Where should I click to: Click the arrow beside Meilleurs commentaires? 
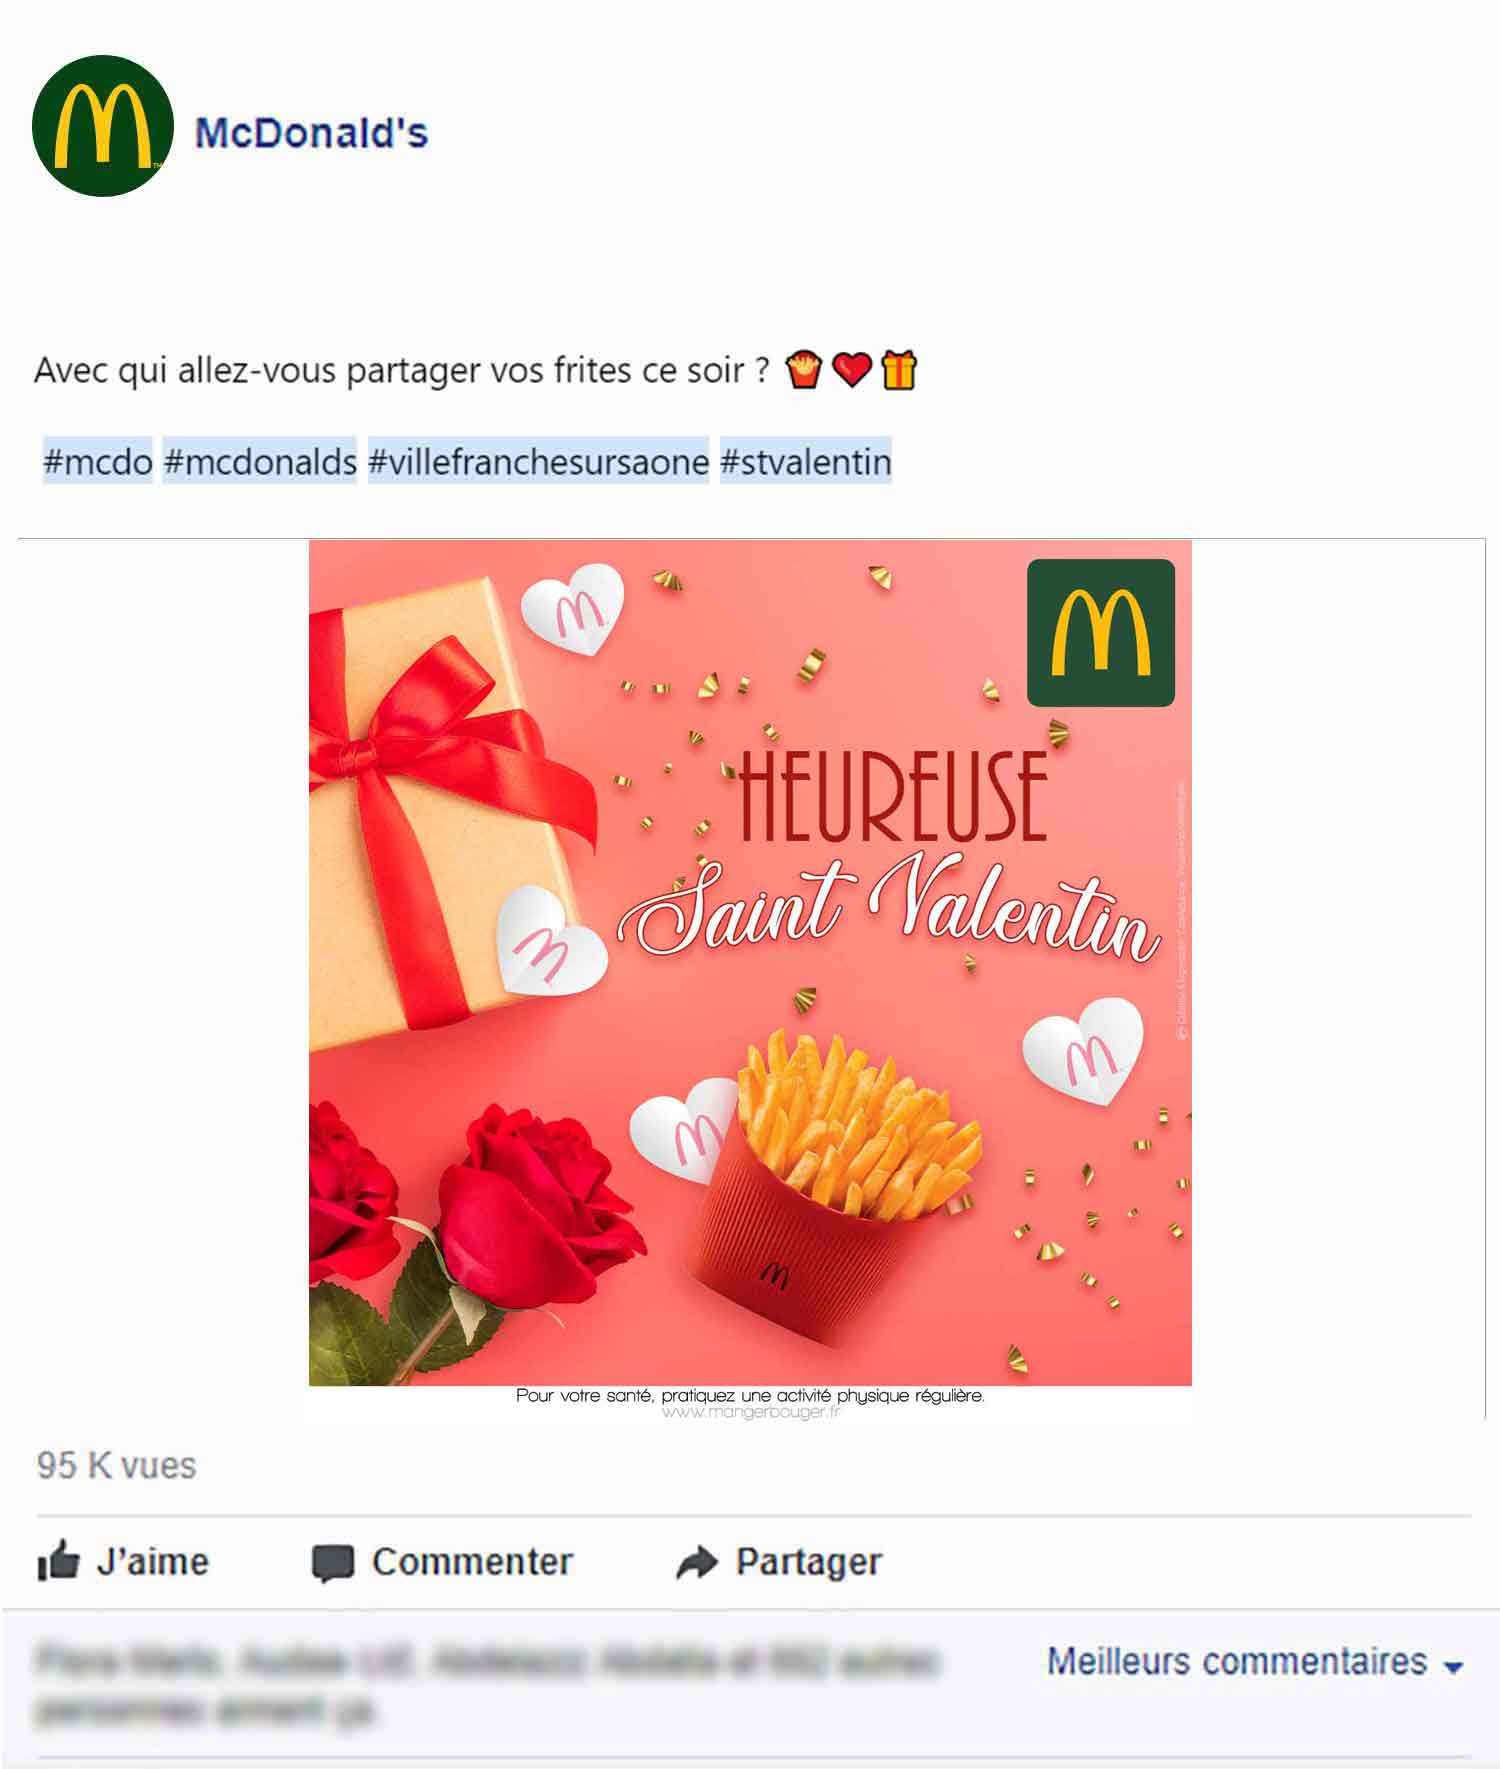tap(1453, 1666)
